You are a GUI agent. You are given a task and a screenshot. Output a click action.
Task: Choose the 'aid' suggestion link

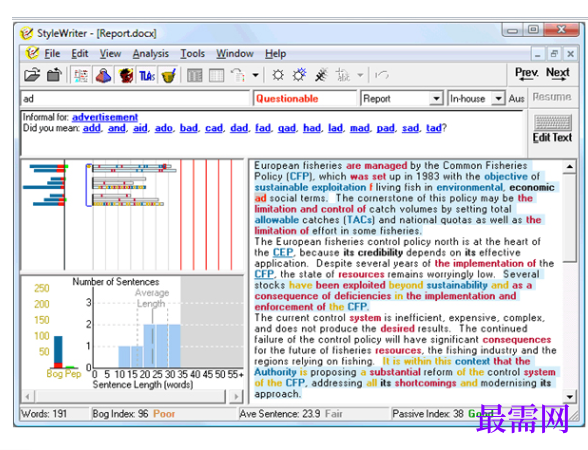[x=140, y=128]
